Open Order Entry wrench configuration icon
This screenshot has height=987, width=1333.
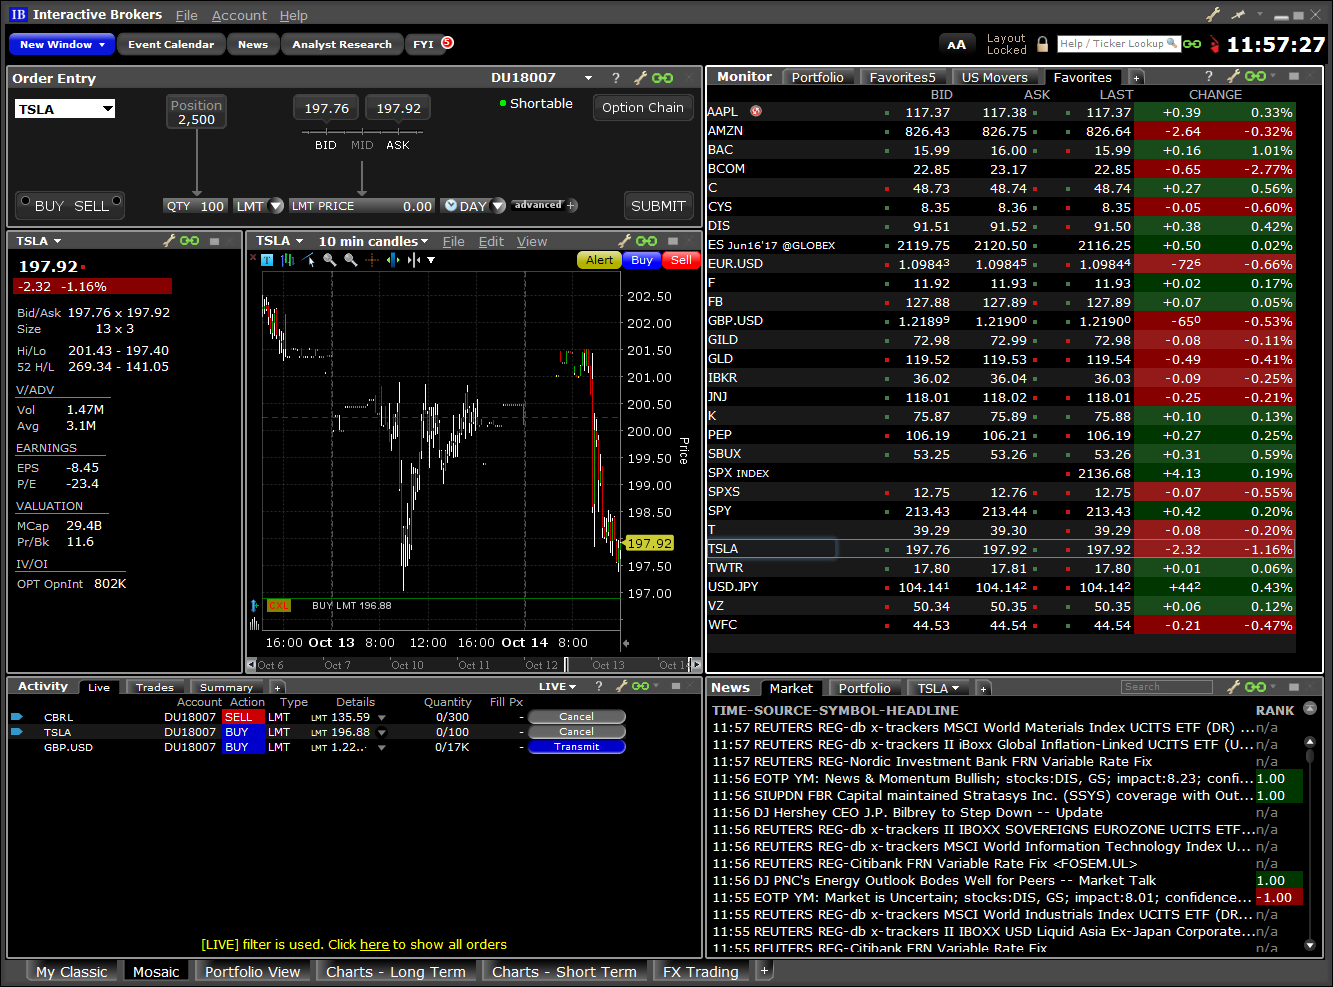point(640,78)
